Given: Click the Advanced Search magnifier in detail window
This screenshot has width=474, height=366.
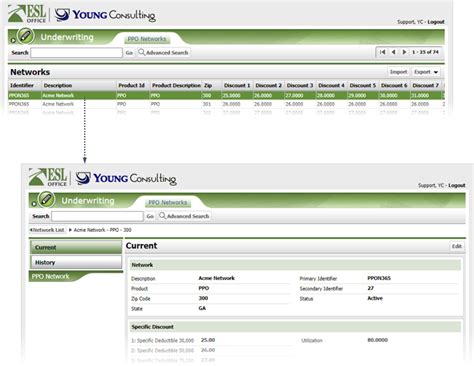Looking at the screenshot, I should (162, 216).
